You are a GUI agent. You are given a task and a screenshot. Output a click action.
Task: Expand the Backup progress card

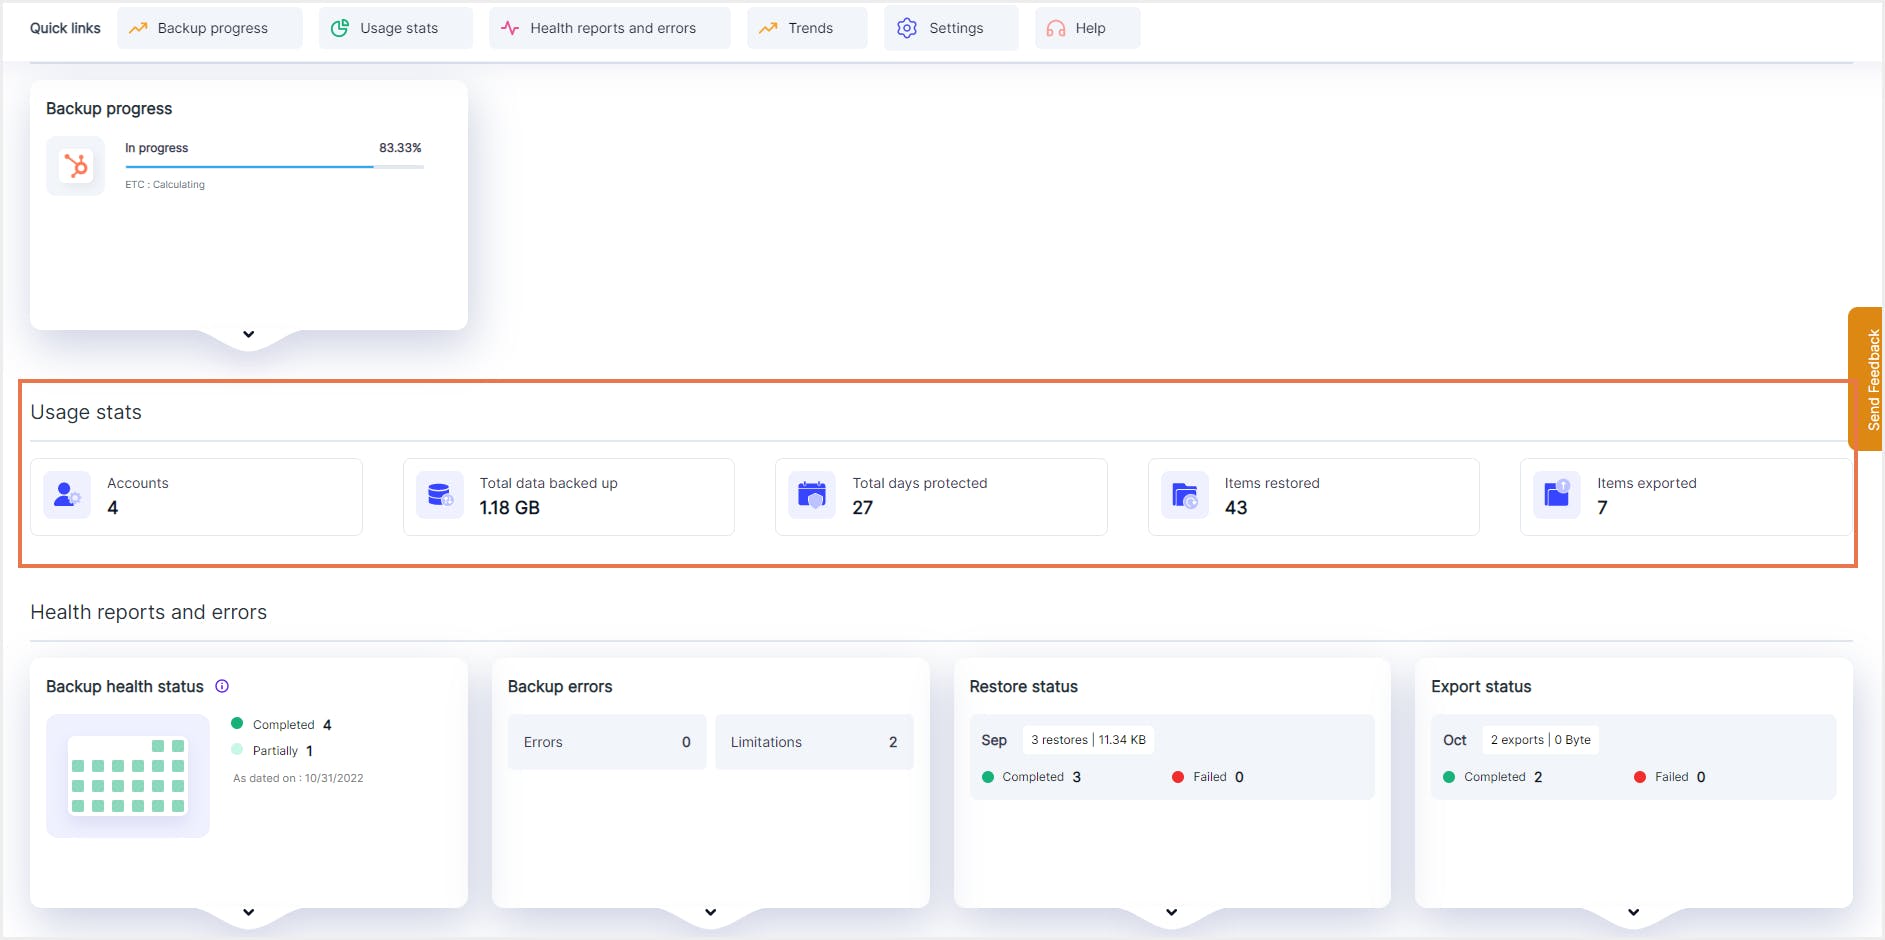click(x=248, y=334)
